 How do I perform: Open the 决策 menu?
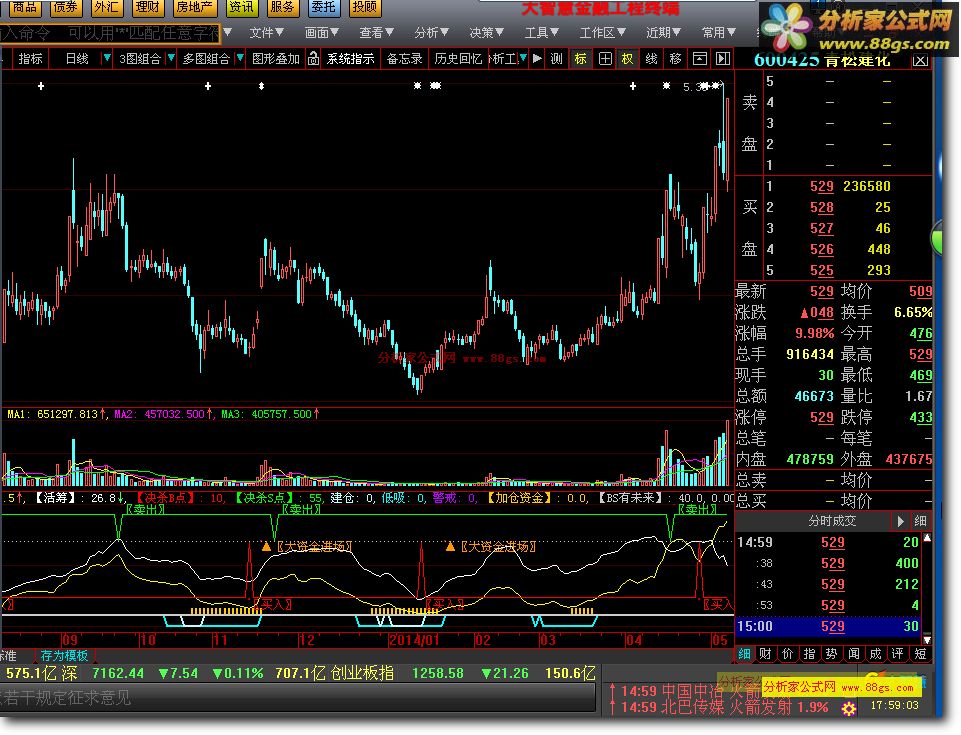pyautogui.click(x=487, y=32)
